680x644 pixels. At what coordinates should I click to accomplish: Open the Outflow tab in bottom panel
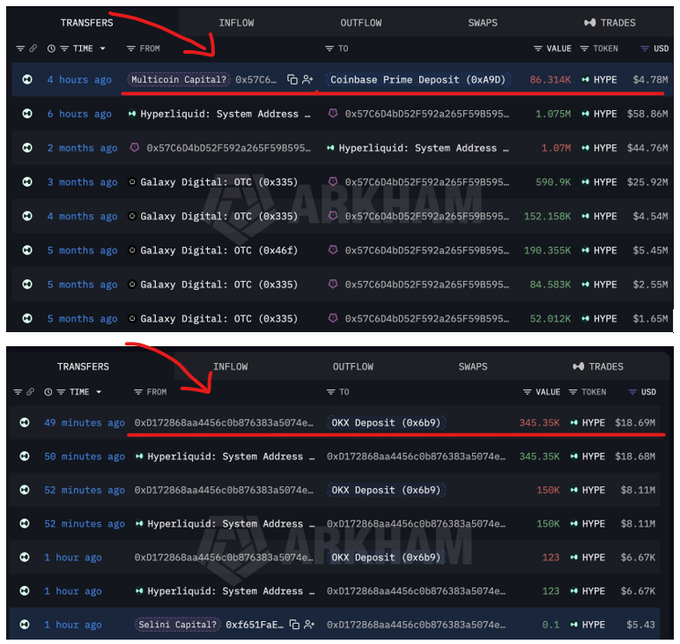click(x=353, y=366)
